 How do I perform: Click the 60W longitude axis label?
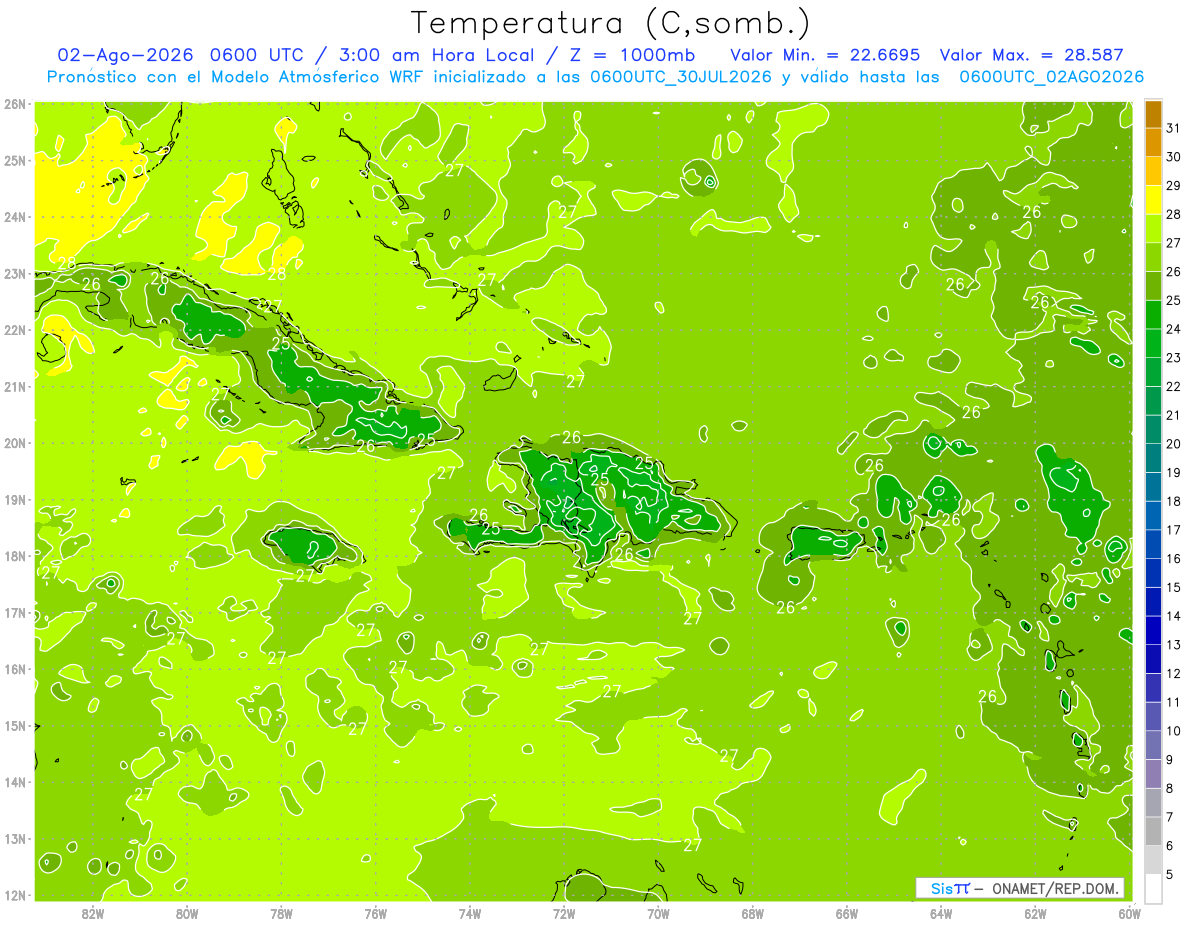click(x=1129, y=913)
